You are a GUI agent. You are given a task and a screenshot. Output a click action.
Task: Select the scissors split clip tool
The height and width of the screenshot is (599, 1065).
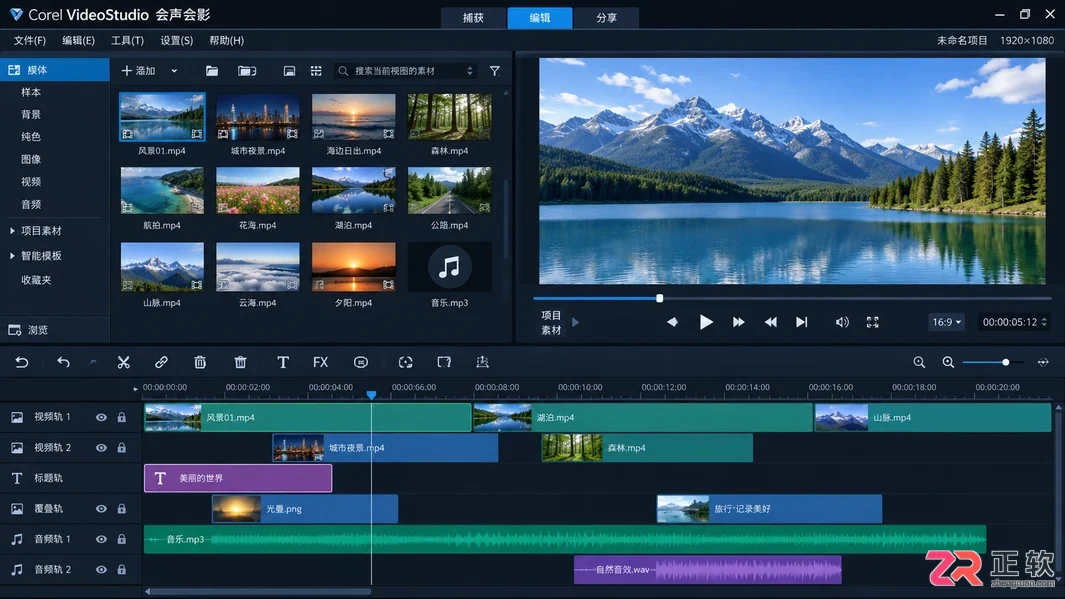click(x=123, y=362)
